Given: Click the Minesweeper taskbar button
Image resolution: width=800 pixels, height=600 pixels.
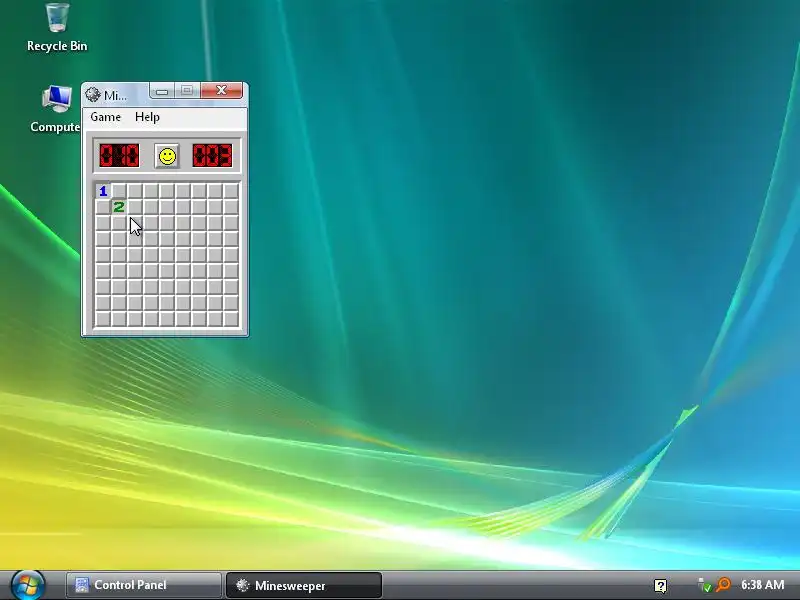Looking at the screenshot, I should click(304, 585).
